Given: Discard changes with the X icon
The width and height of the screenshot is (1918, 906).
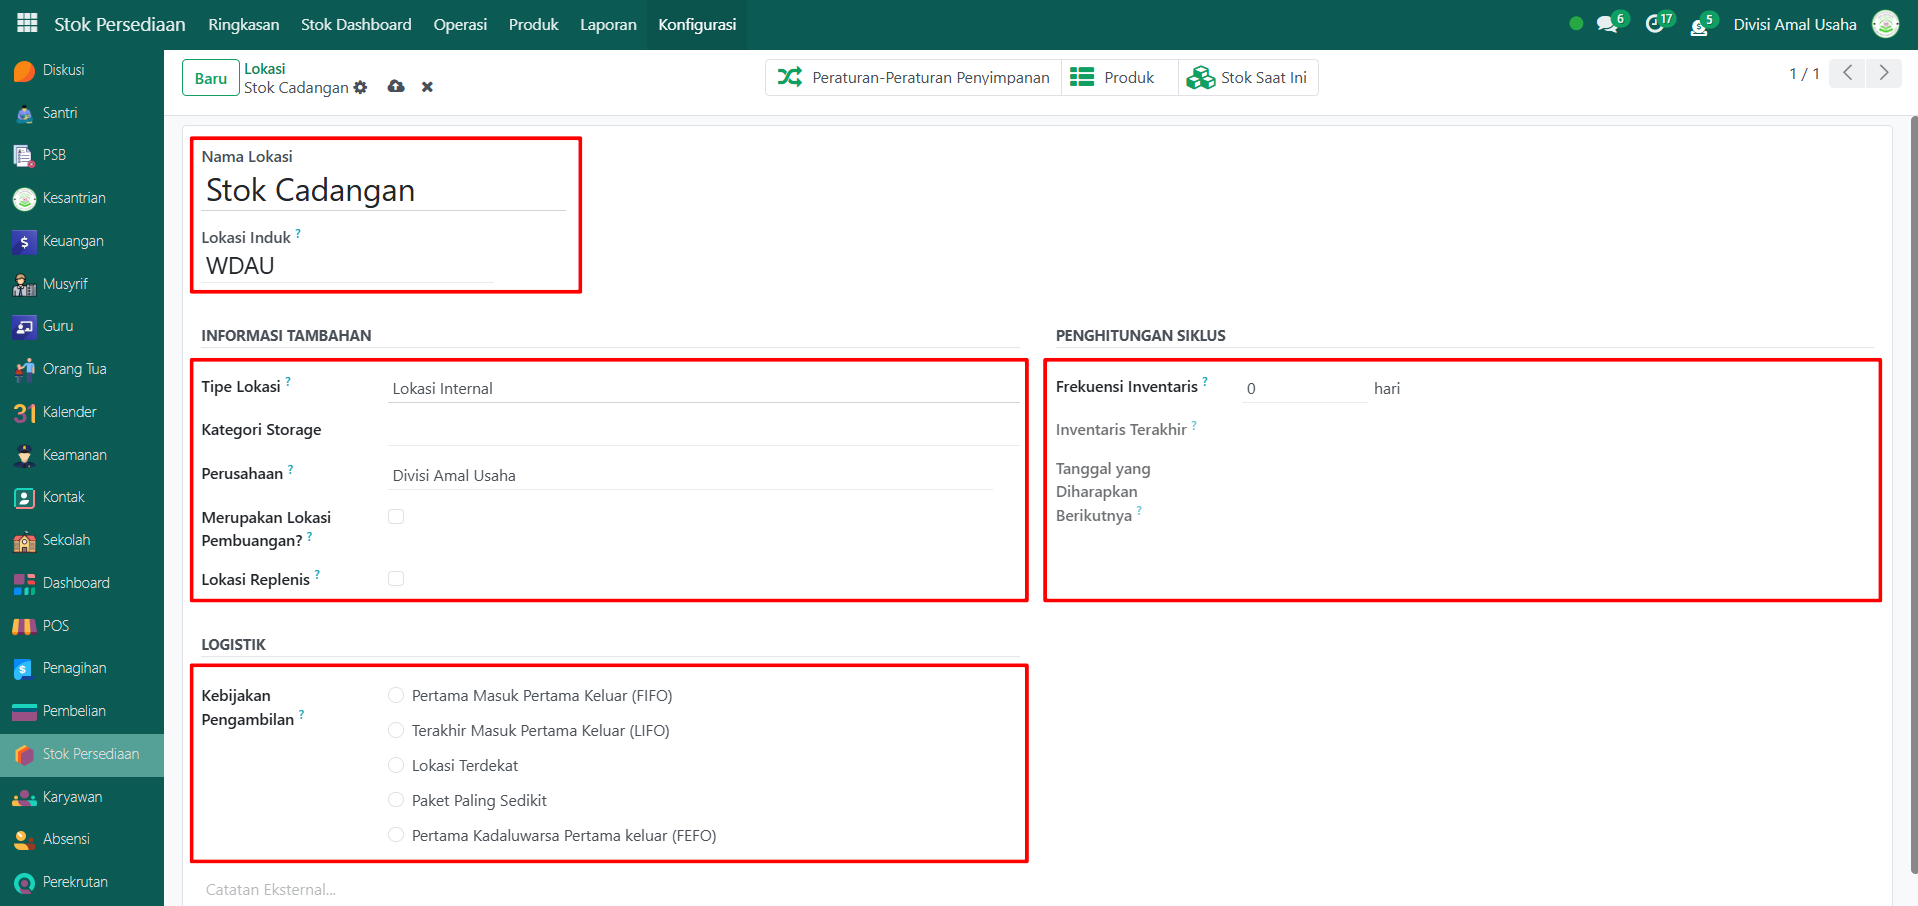Looking at the screenshot, I should (x=427, y=87).
